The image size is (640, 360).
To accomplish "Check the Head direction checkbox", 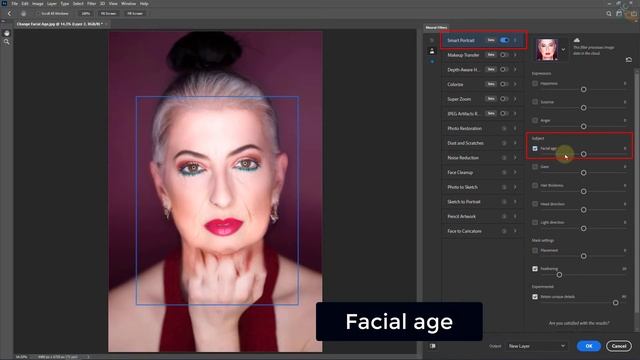I will pos(535,204).
